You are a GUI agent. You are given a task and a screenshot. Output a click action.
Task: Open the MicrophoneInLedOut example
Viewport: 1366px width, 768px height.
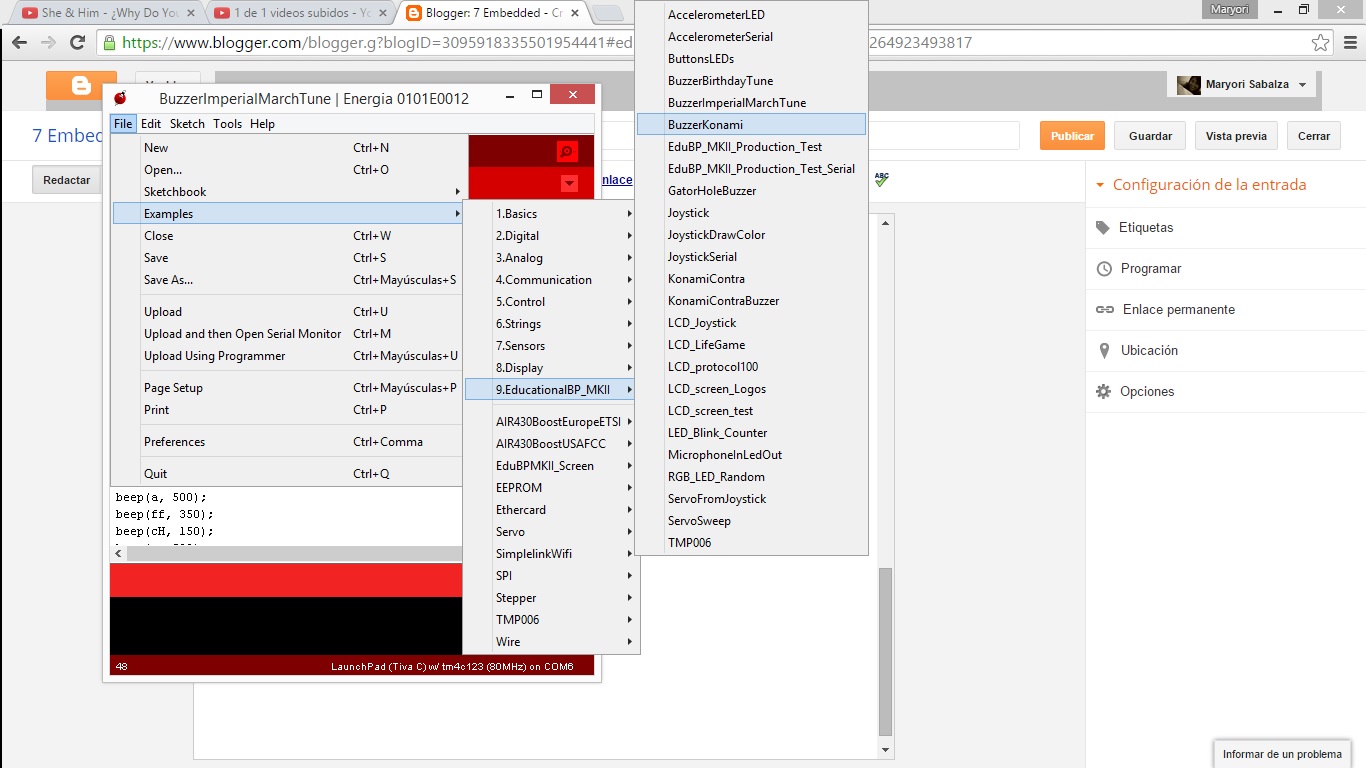(x=751, y=455)
